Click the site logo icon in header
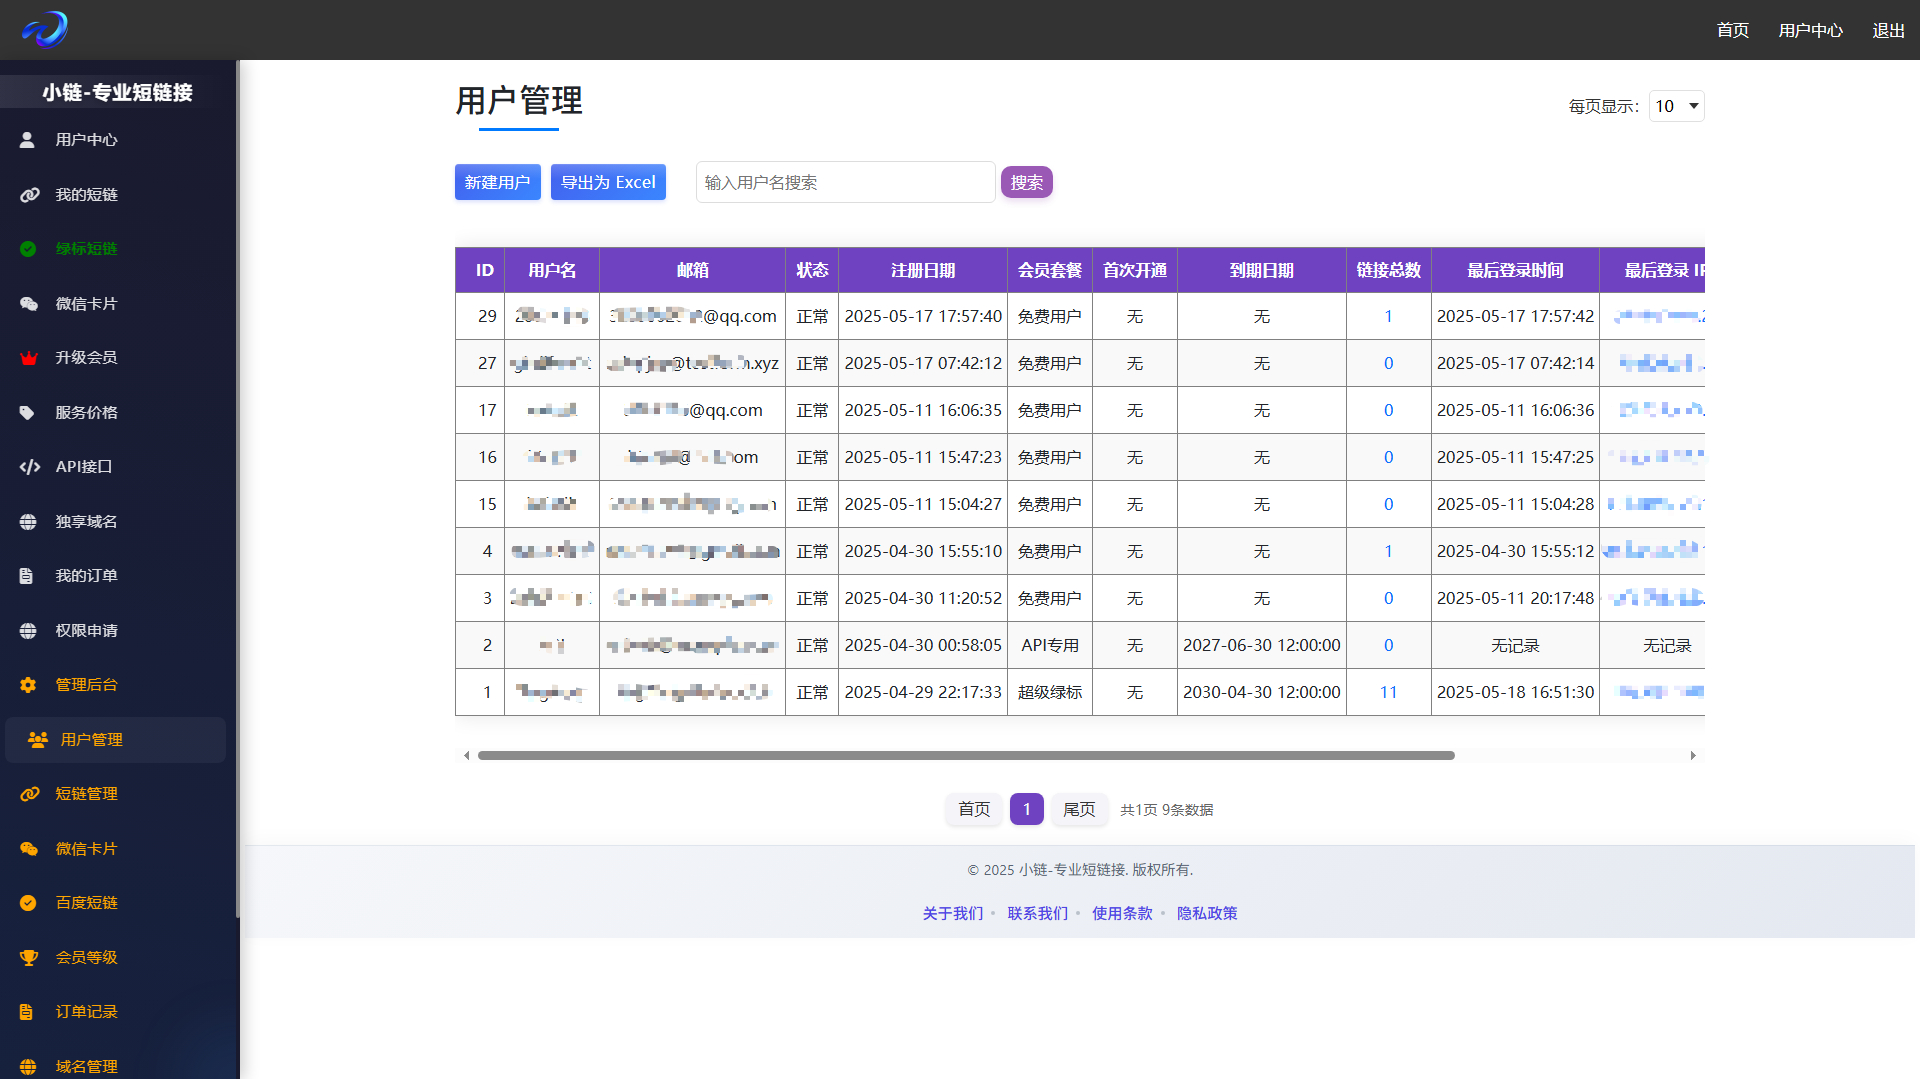 45,29
